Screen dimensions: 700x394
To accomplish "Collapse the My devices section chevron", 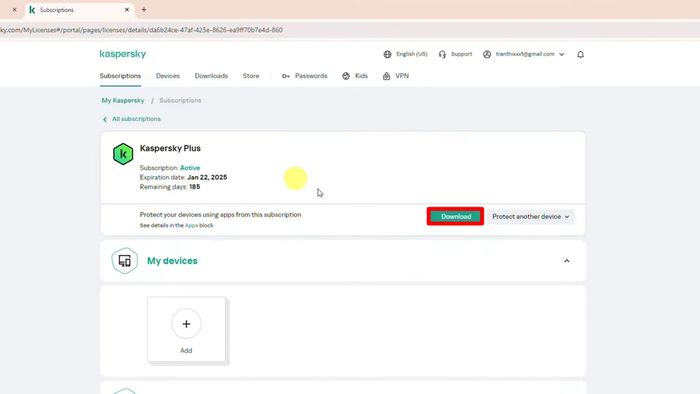I will (567, 261).
